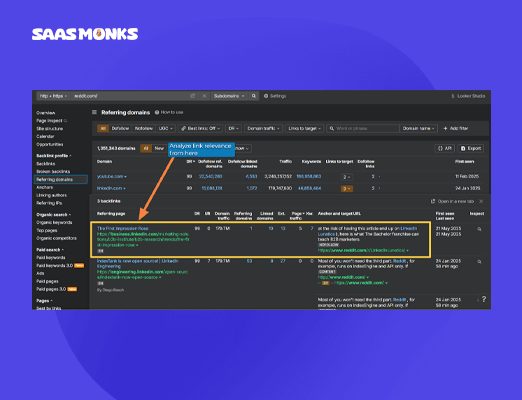522x400 pixels.
Task: Toggle the Dofollow filter
Action: point(120,128)
